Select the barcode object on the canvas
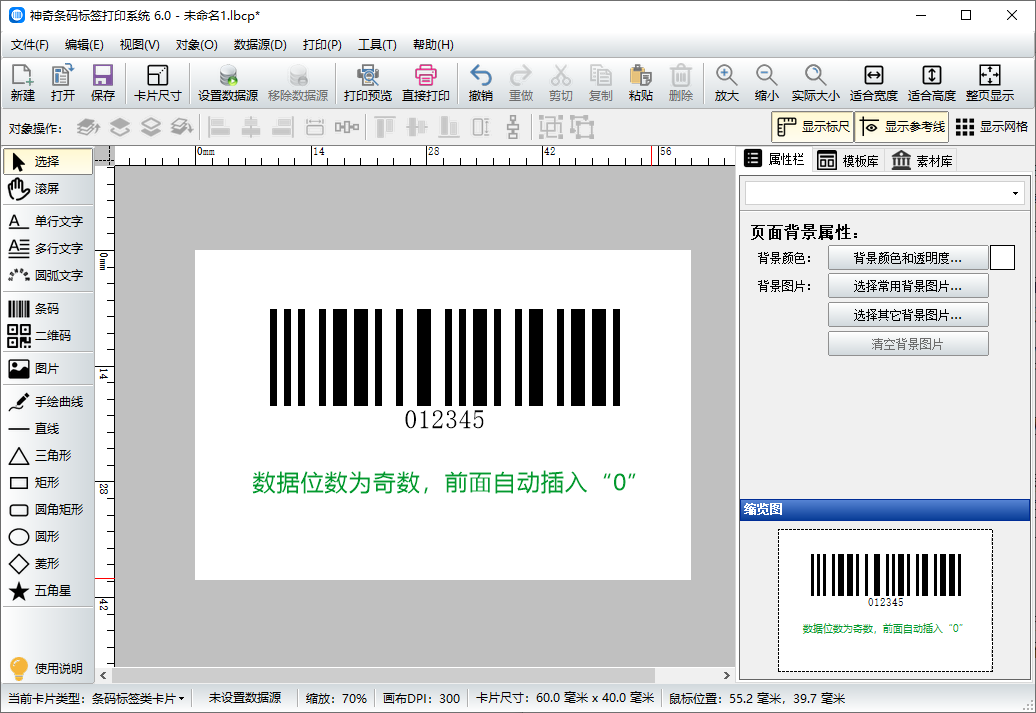1036x713 pixels. [445, 369]
